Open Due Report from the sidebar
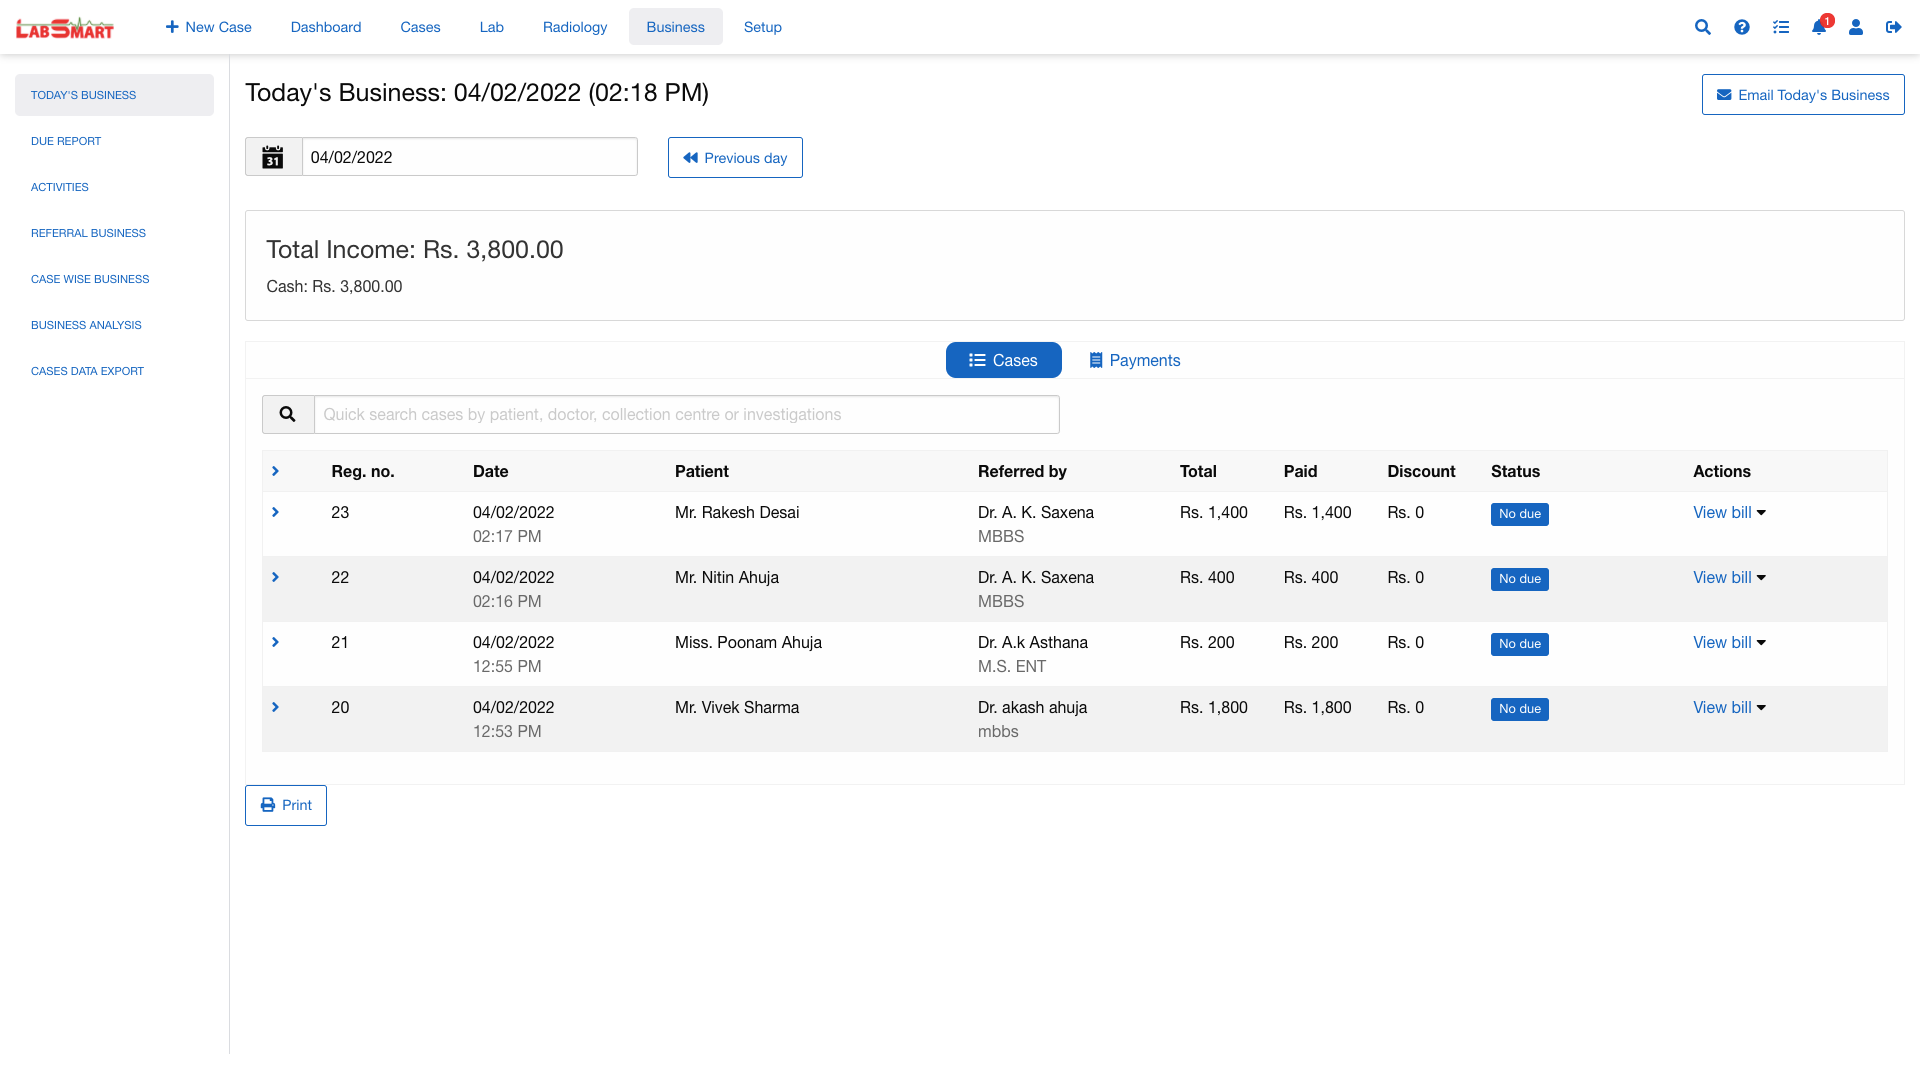 coord(66,141)
